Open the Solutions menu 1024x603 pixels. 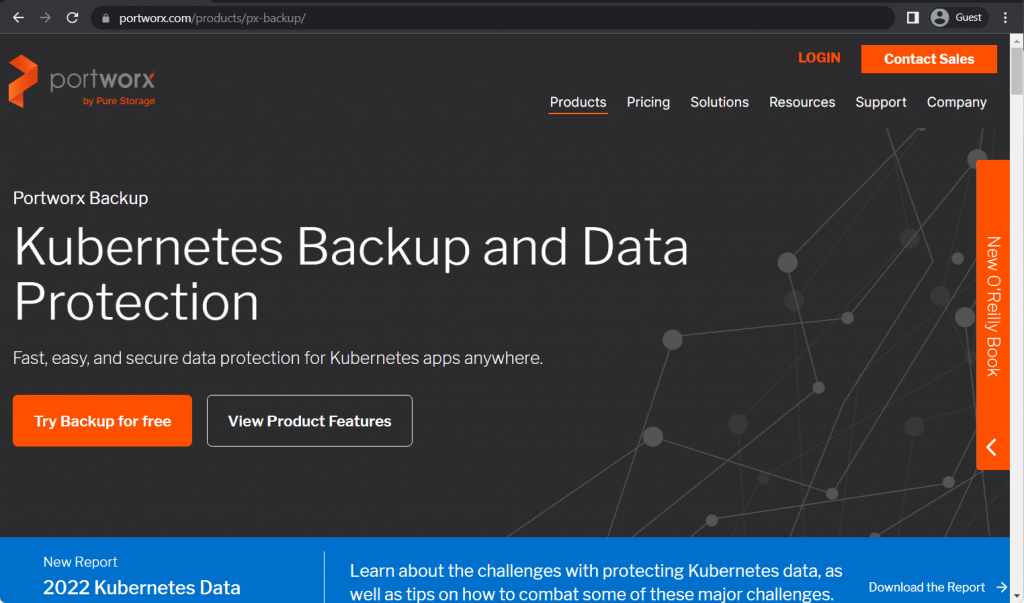(720, 102)
